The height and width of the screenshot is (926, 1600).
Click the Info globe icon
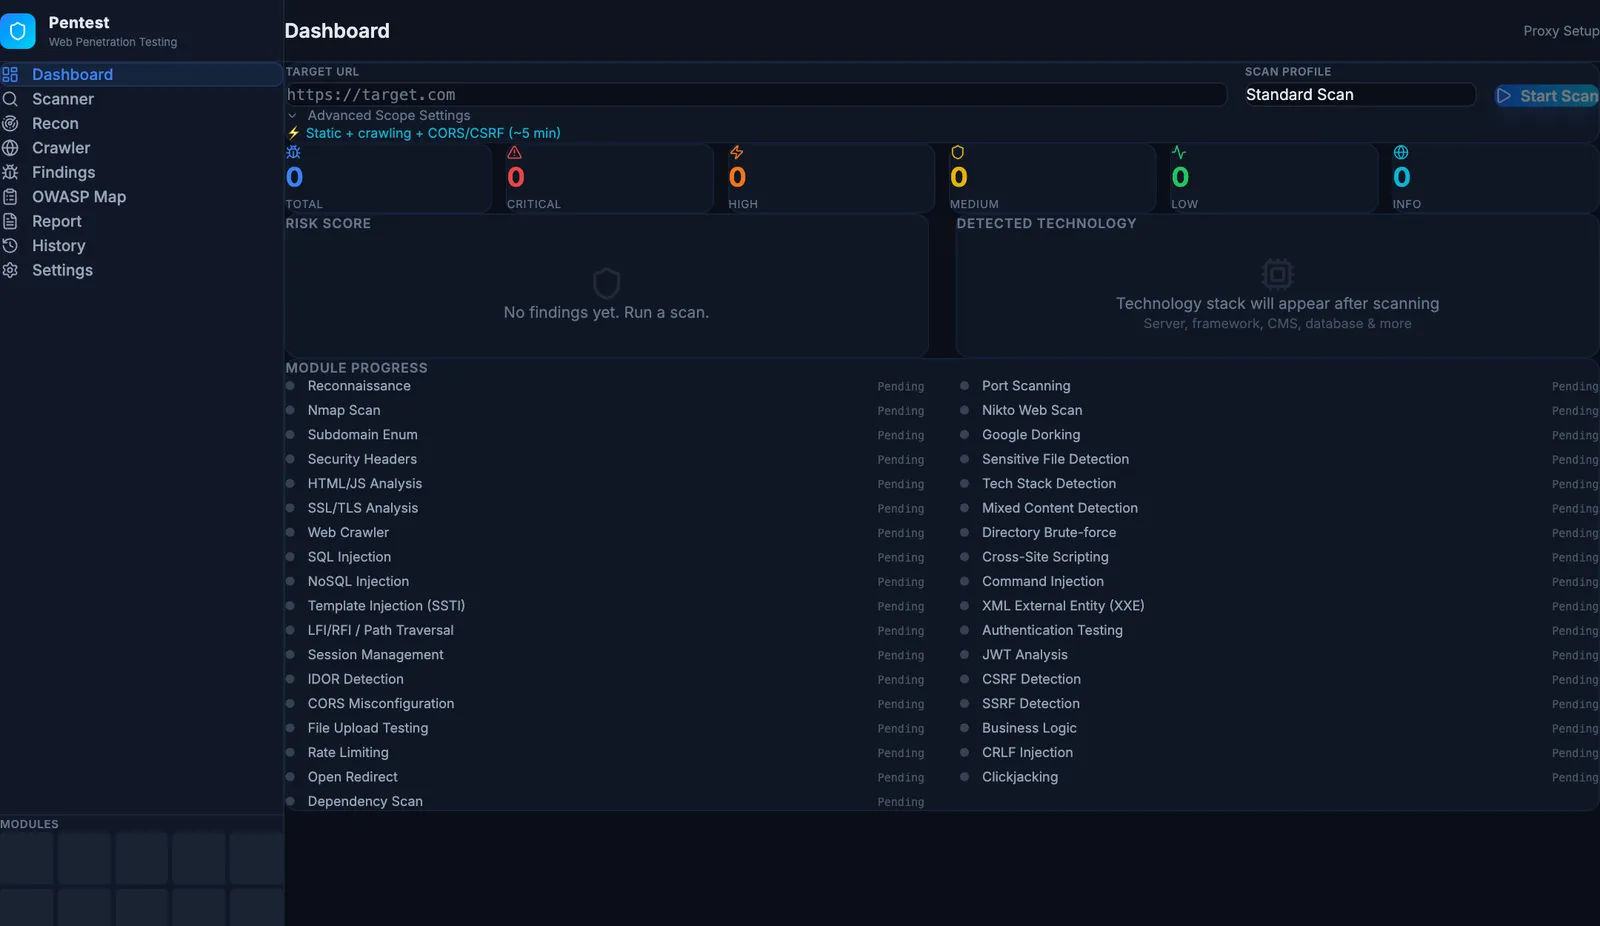point(1401,153)
